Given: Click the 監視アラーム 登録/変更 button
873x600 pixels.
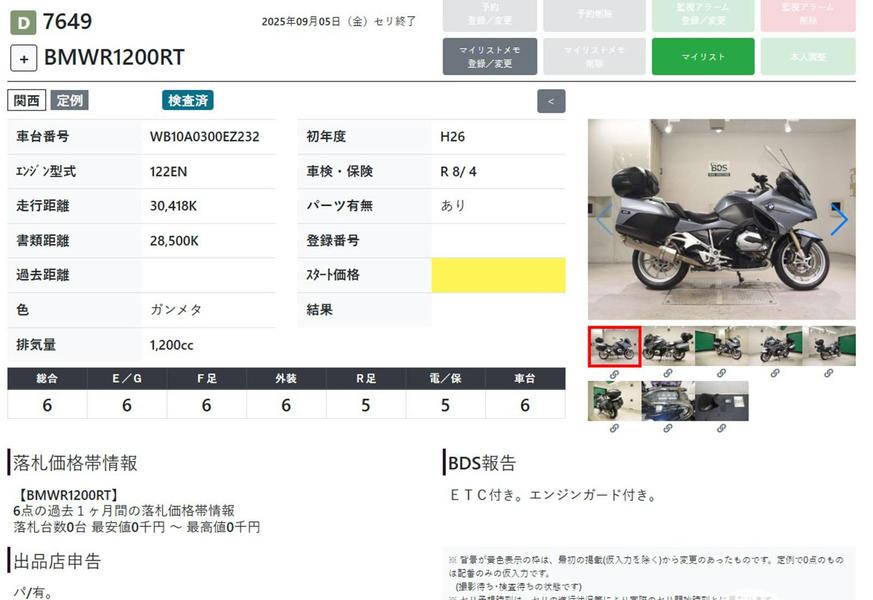Looking at the screenshot, I should click(702, 16).
